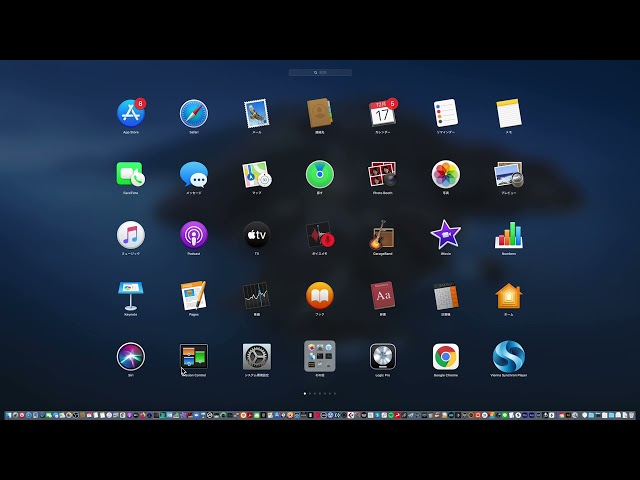Launch the Home app house icon

click(509, 296)
